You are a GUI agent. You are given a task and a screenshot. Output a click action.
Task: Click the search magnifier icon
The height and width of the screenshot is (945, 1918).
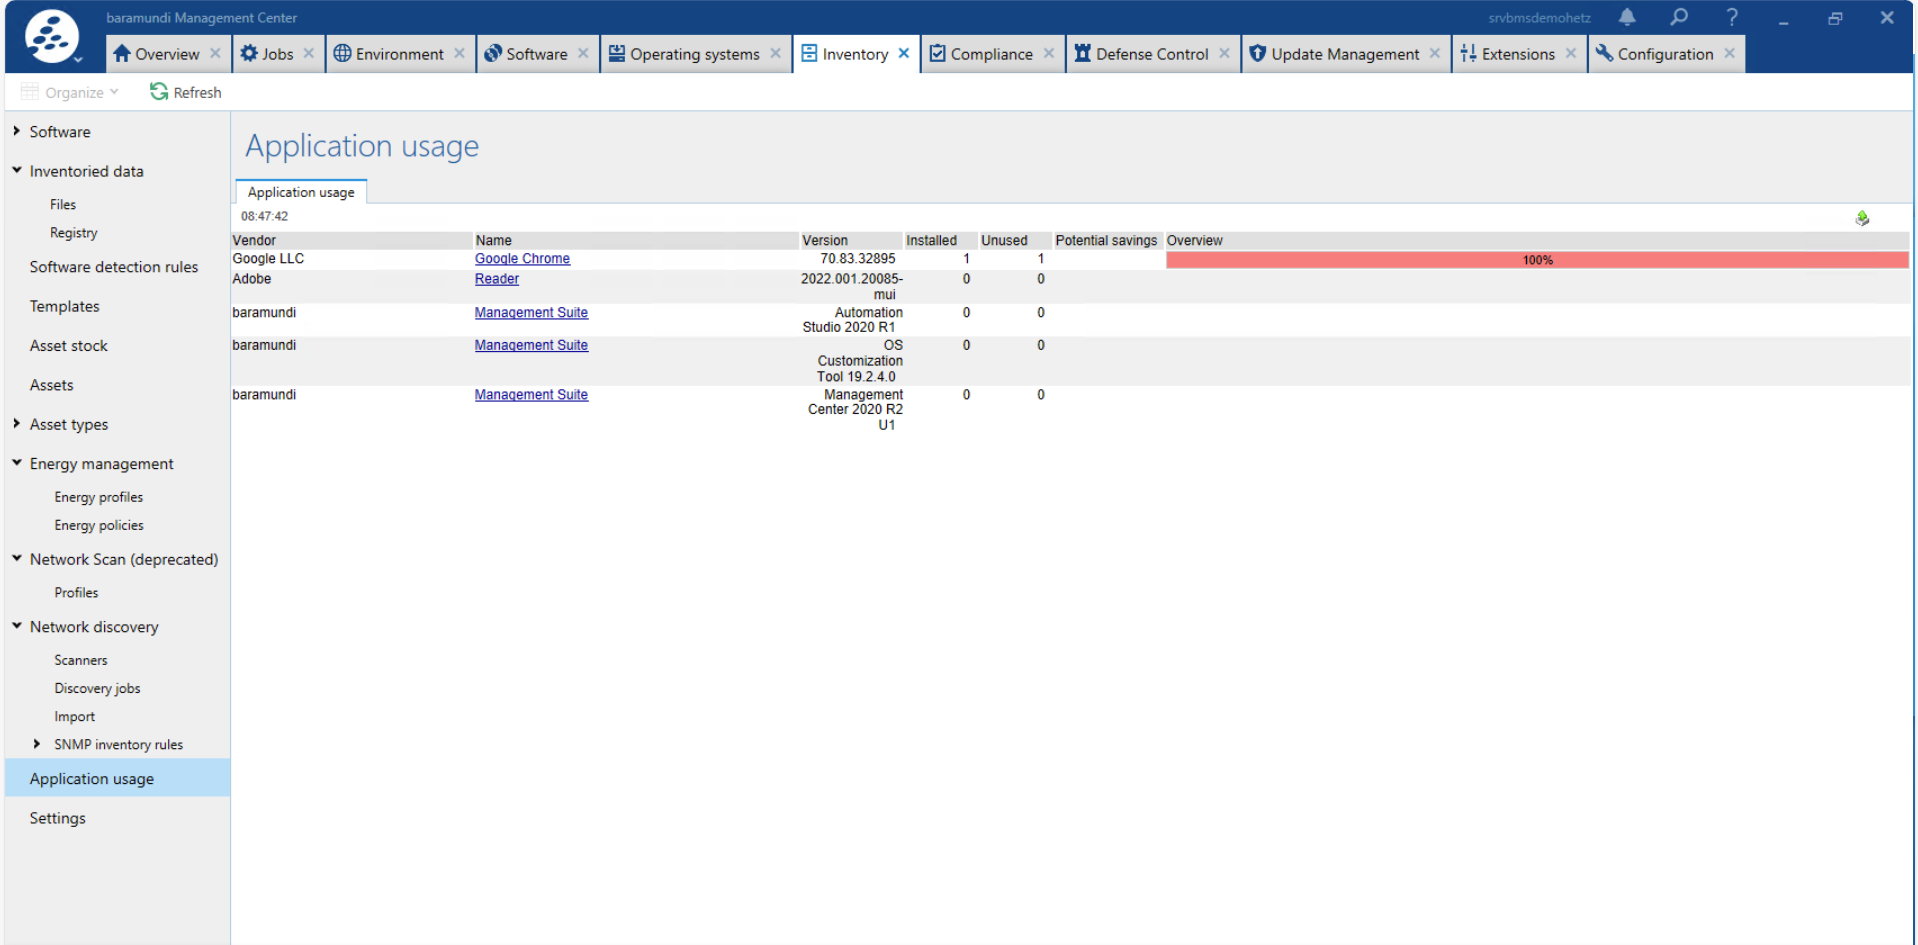(1679, 17)
